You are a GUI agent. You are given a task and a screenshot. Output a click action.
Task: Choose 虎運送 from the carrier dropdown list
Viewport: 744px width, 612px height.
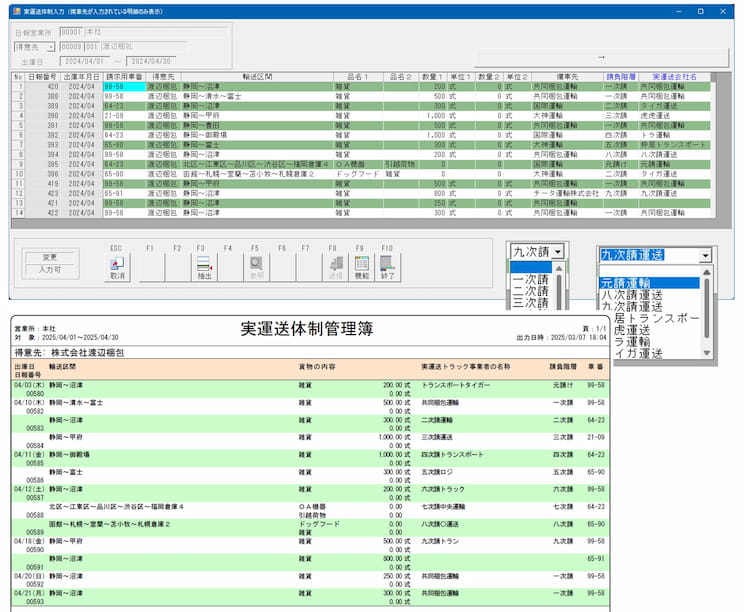point(632,330)
